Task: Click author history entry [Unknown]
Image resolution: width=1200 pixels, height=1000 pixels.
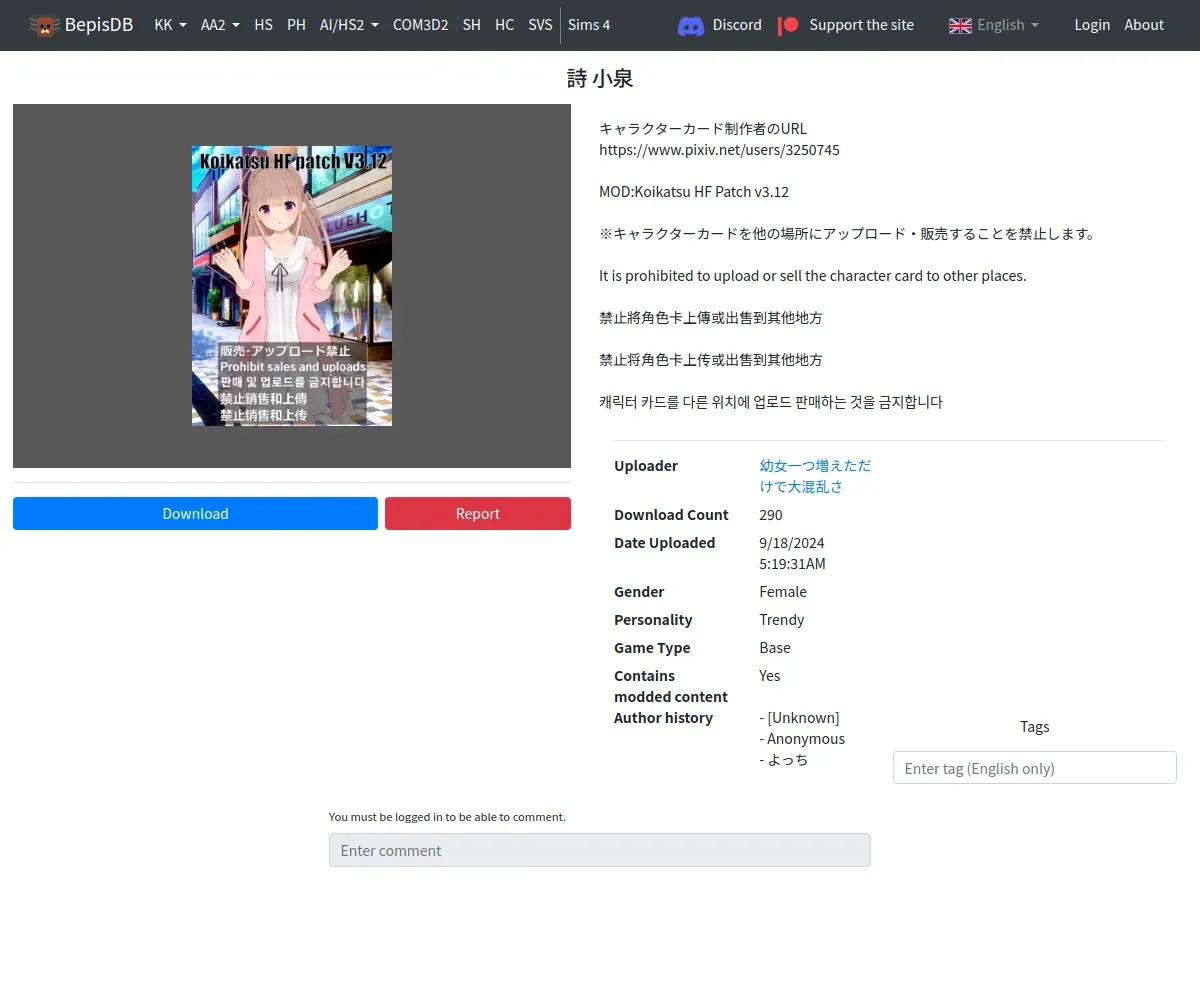Action: (800, 718)
